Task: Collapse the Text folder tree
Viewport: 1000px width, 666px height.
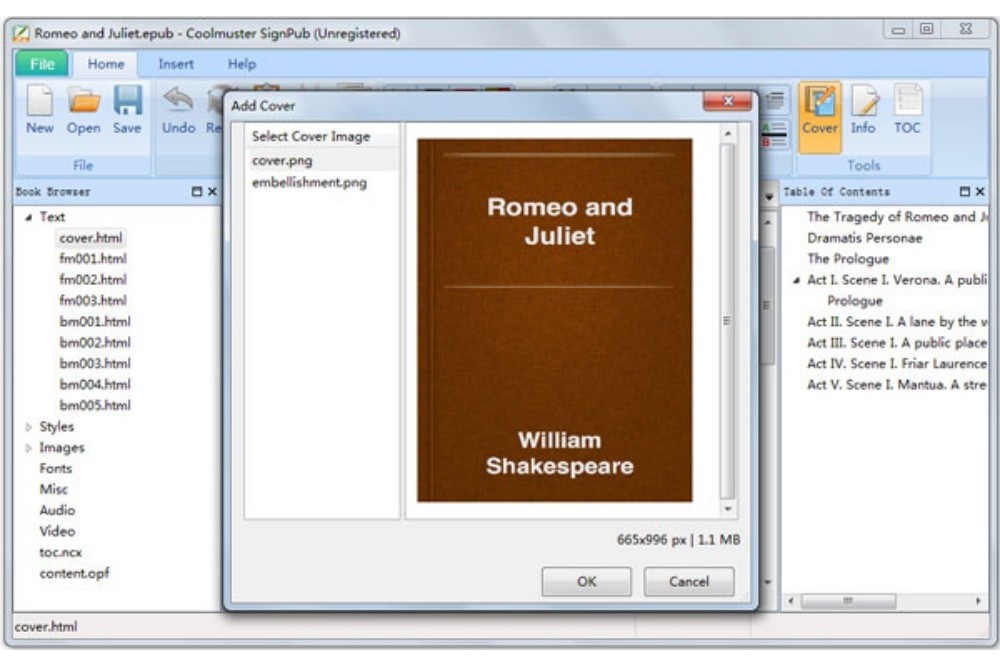Action: point(28,217)
